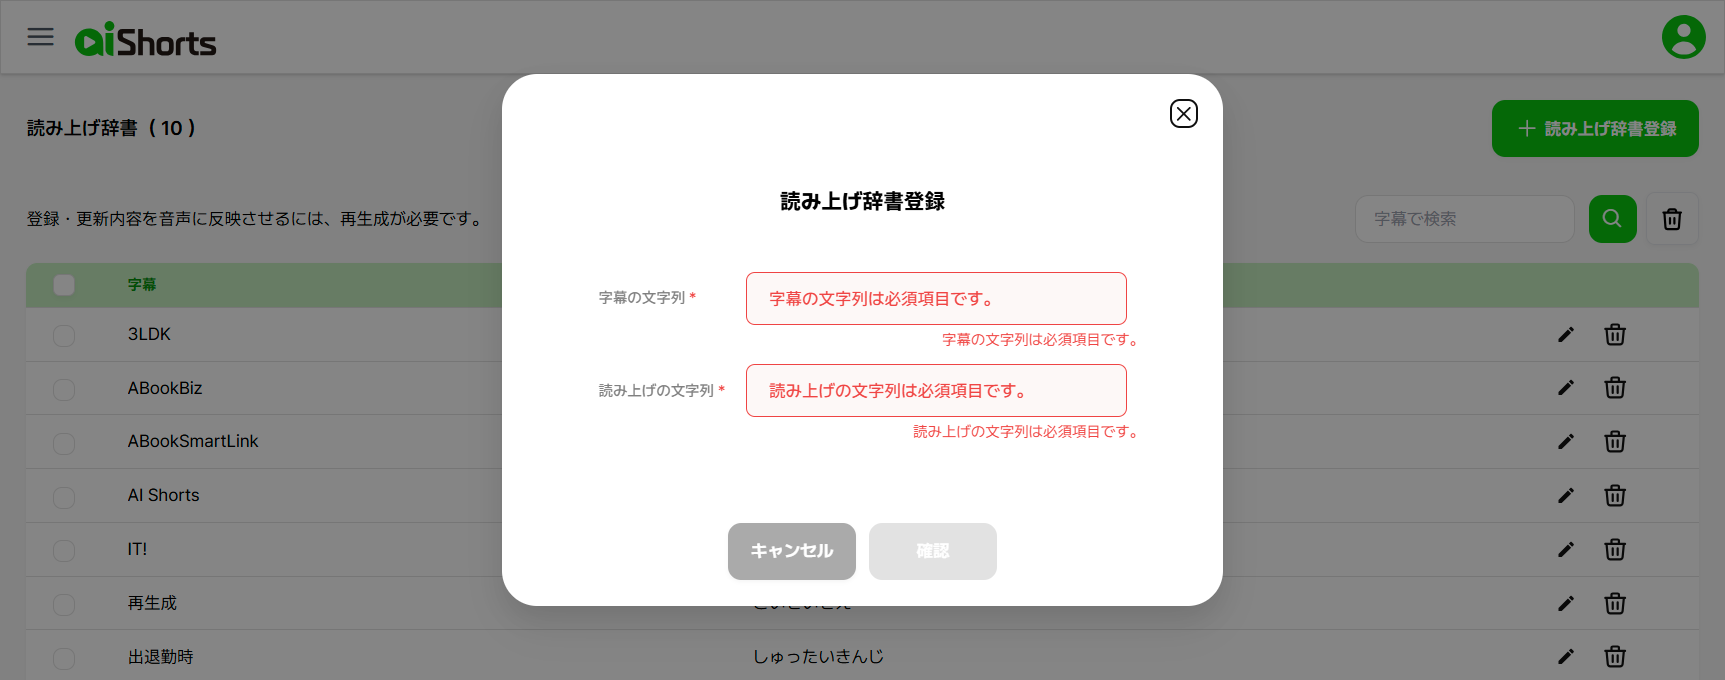
Task: Click the bulk delete trash icon beside search
Action: (1671, 219)
